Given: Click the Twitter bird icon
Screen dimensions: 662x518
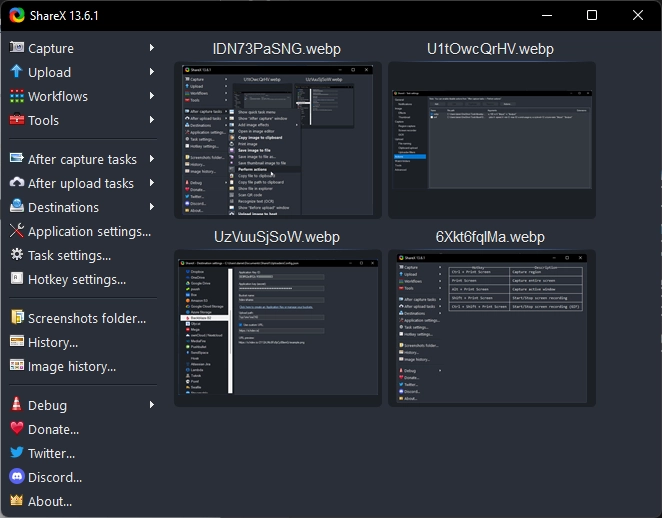Looking at the screenshot, I should pos(16,452).
